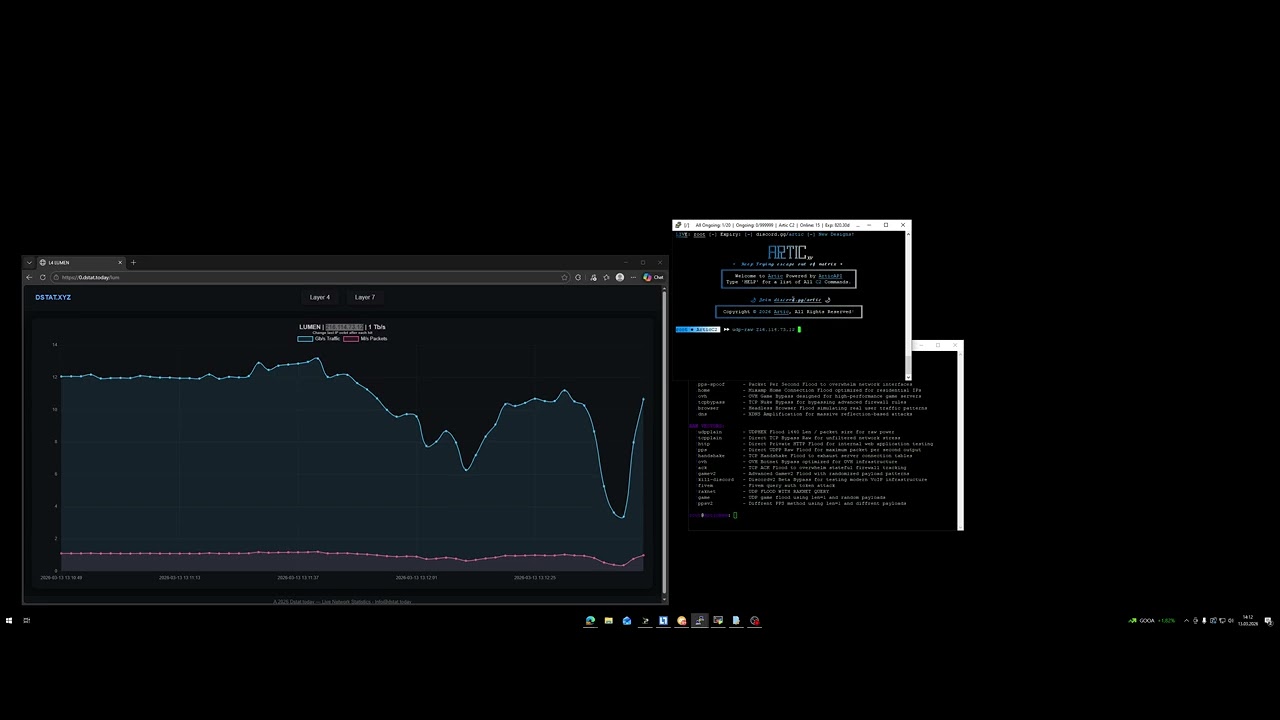Open the PuTTY terminal taskbar icon
Viewport: 1280px width, 720px height.
pos(699,620)
